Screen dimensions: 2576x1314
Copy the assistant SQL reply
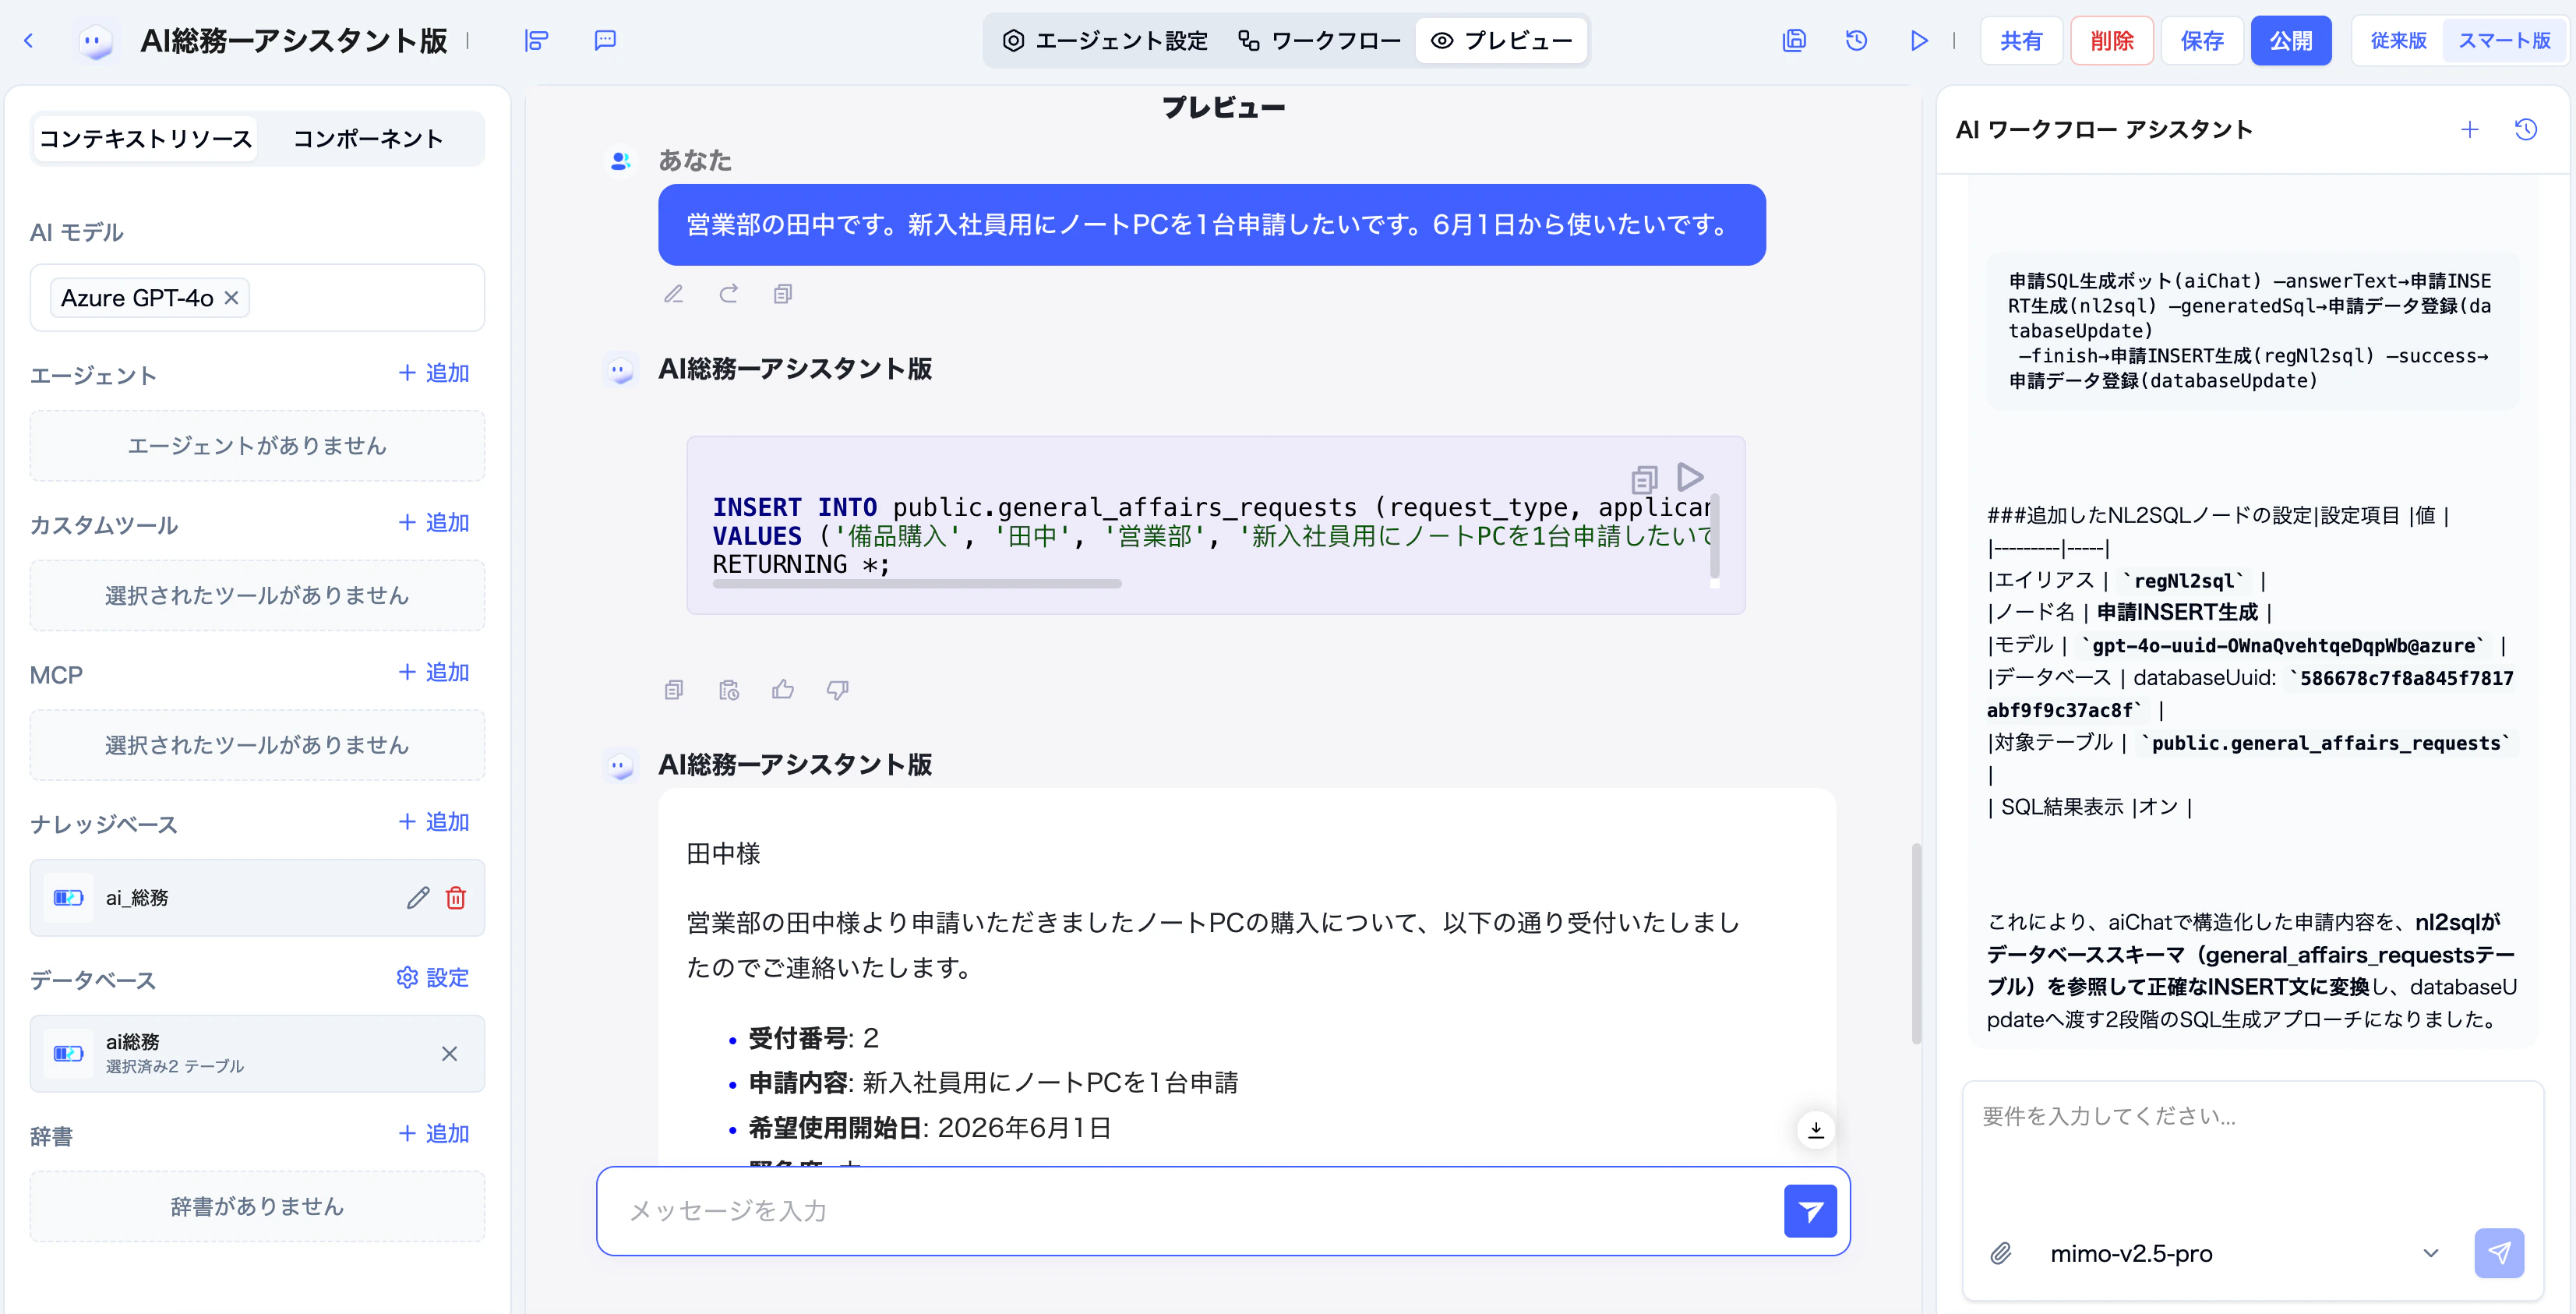[674, 690]
